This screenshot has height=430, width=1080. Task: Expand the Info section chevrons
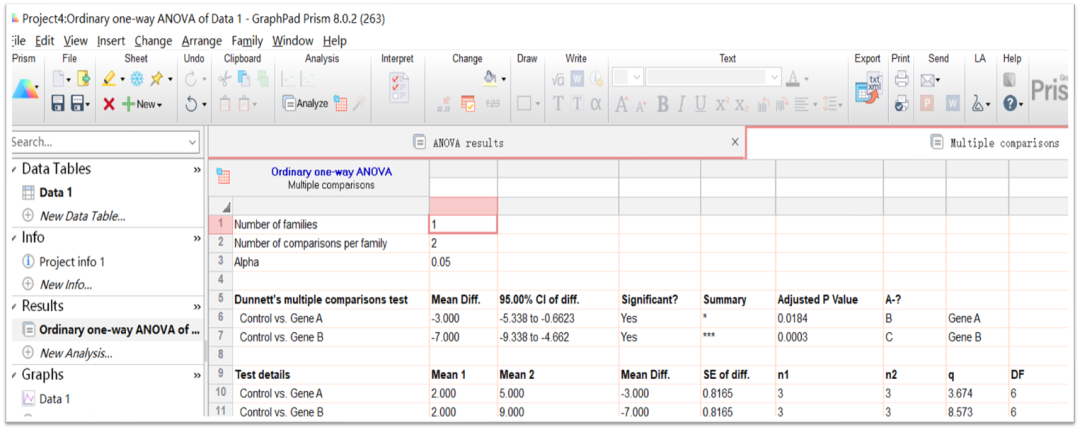(x=197, y=238)
